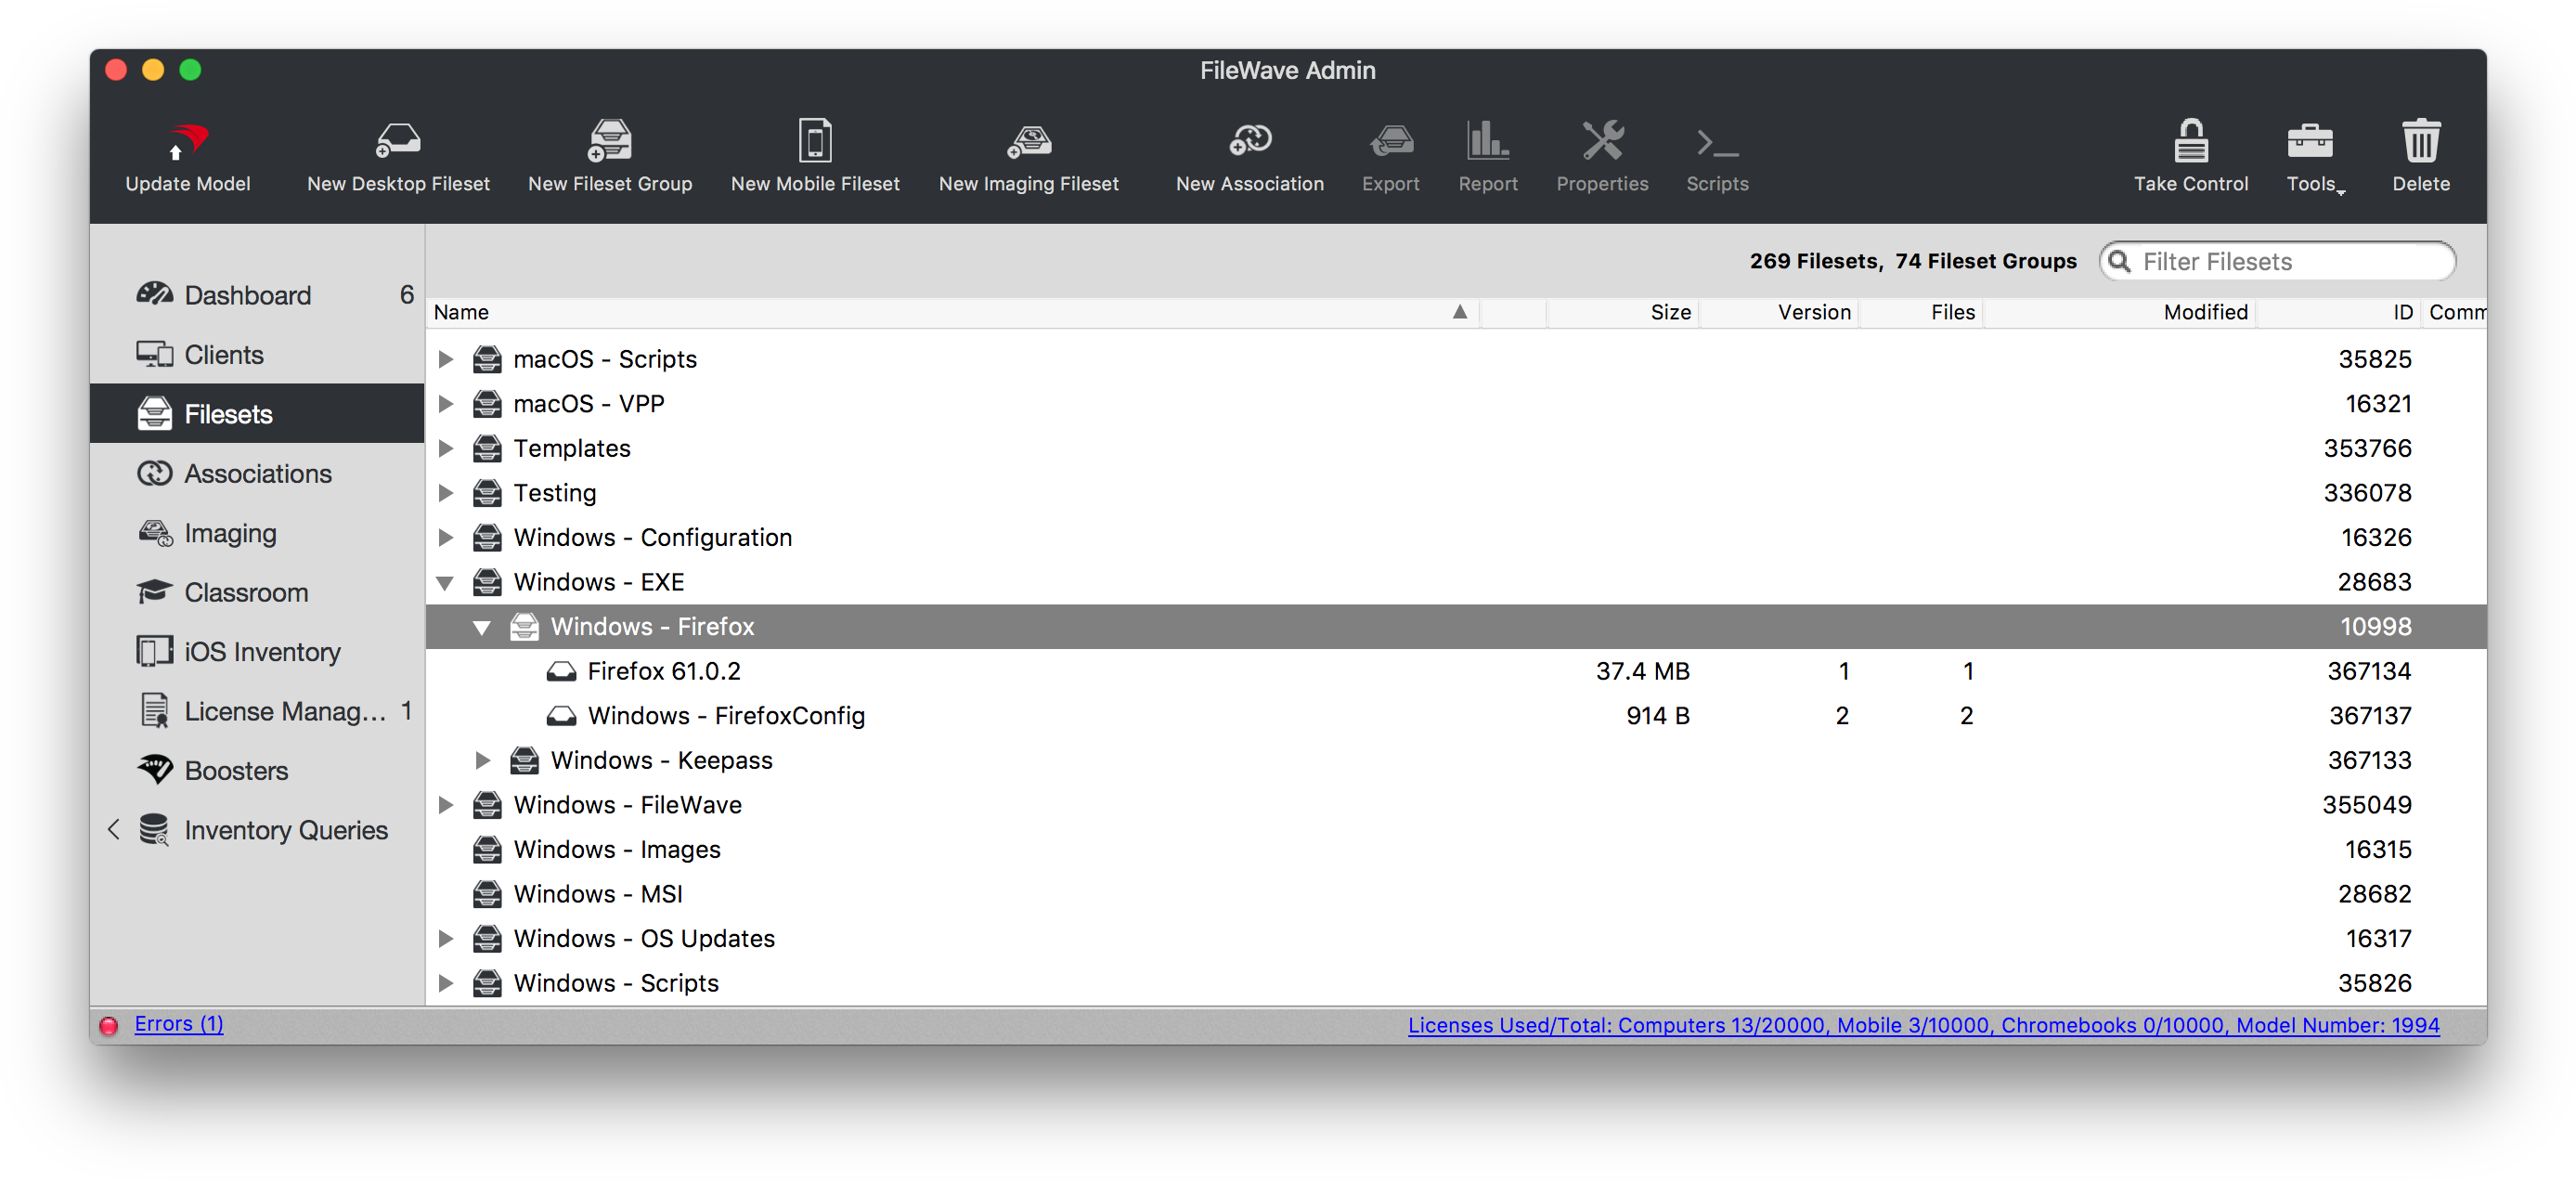Click the '269 Filesets, 74 Fileset Groups' text
This screenshot has width=2576, height=1182.
(1912, 261)
